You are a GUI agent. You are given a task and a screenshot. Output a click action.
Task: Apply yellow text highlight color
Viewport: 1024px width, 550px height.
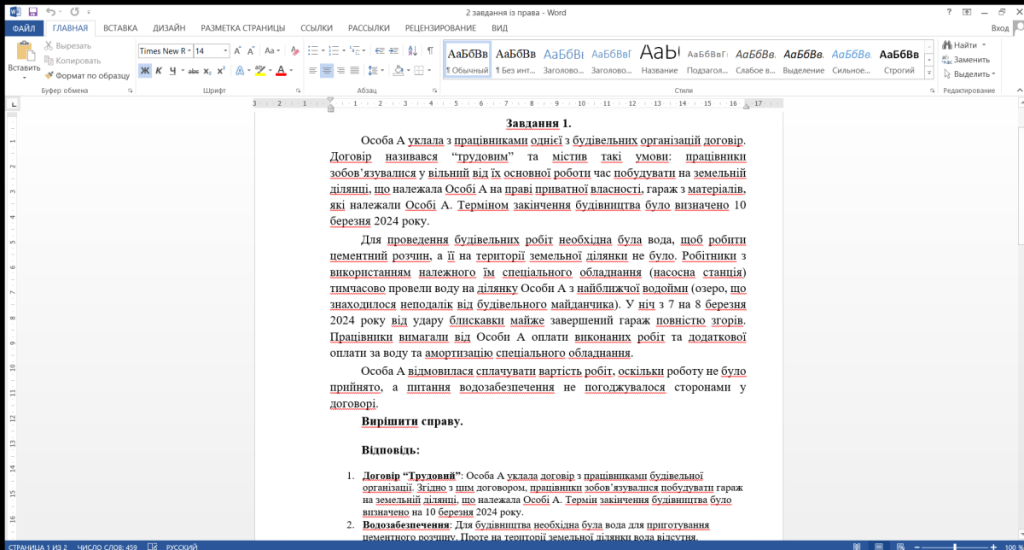point(261,71)
